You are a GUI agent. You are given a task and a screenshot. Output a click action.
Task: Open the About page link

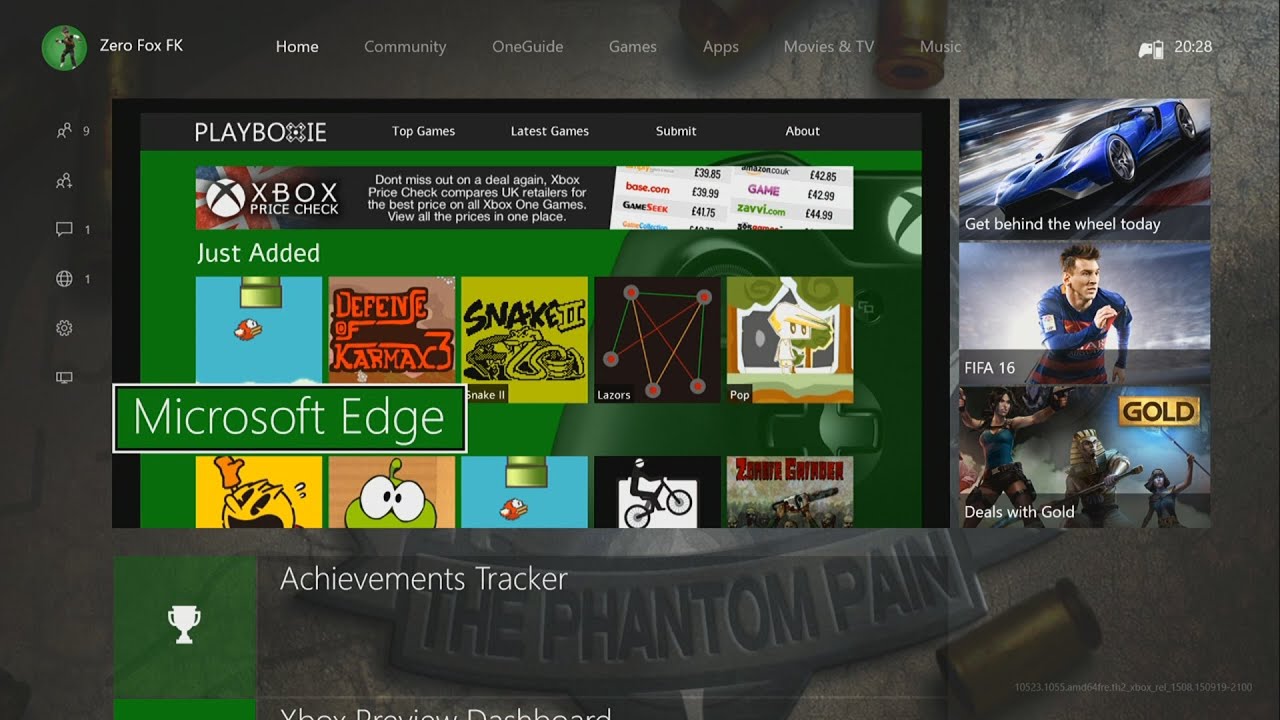[x=802, y=131]
